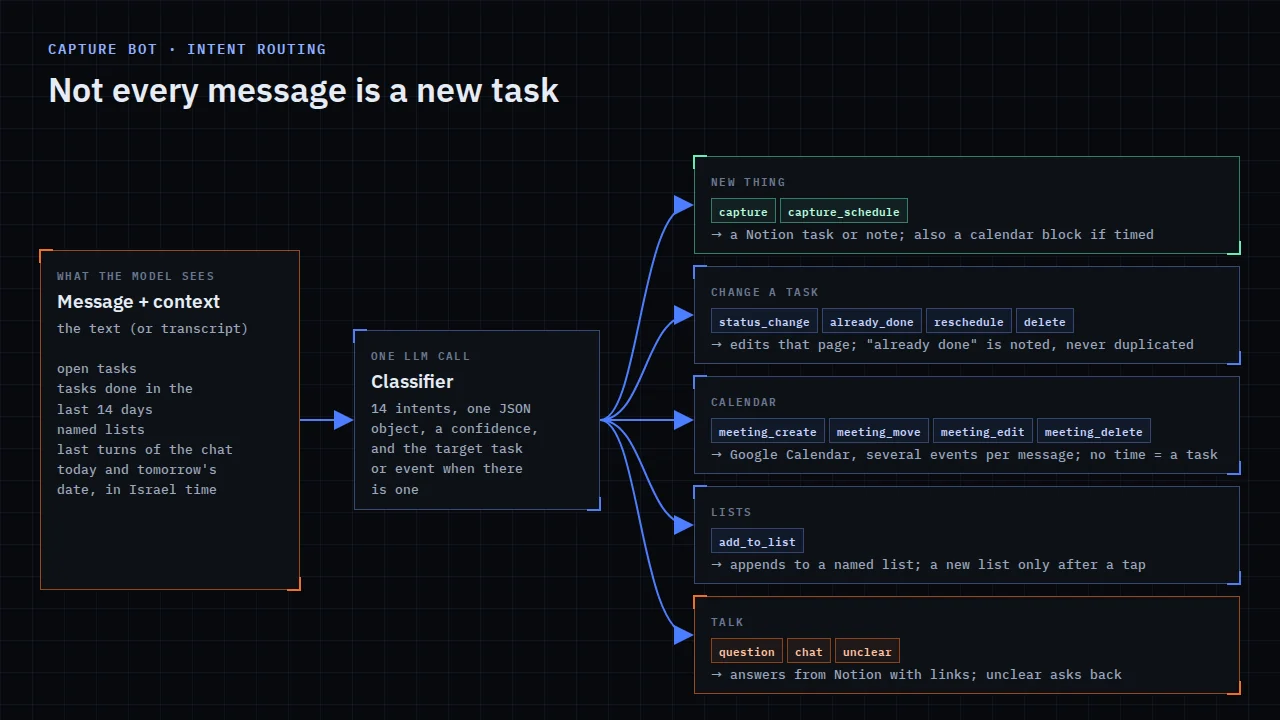Click the 'CAPTURE BOT · INTENT ROUTING' header
Screen dimensions: 1280x720
(x=187, y=49)
